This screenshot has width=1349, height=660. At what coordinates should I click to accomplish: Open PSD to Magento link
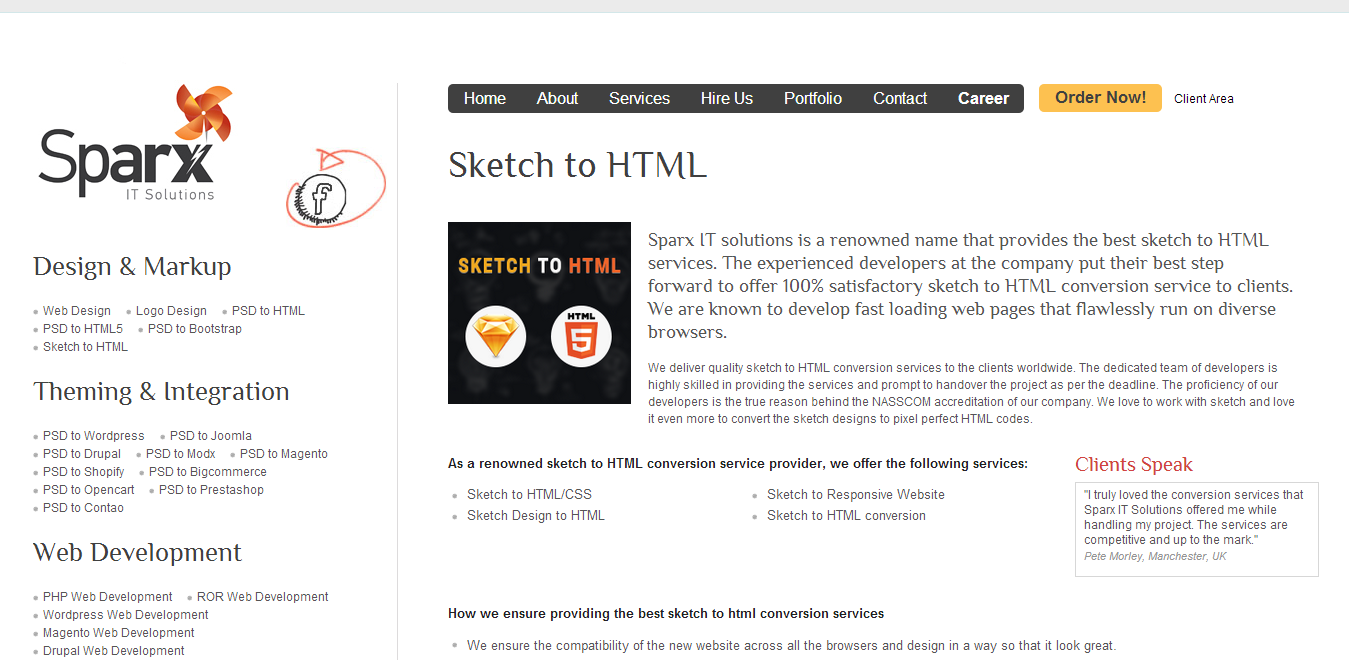[284, 454]
